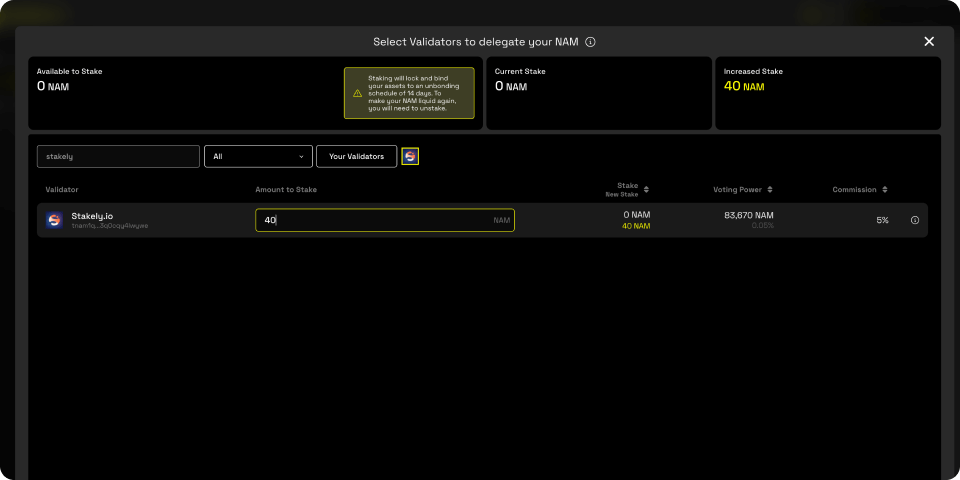This screenshot has width=960, height=480.
Task: Sort by Voting Power column arrows
Action: tap(770, 190)
